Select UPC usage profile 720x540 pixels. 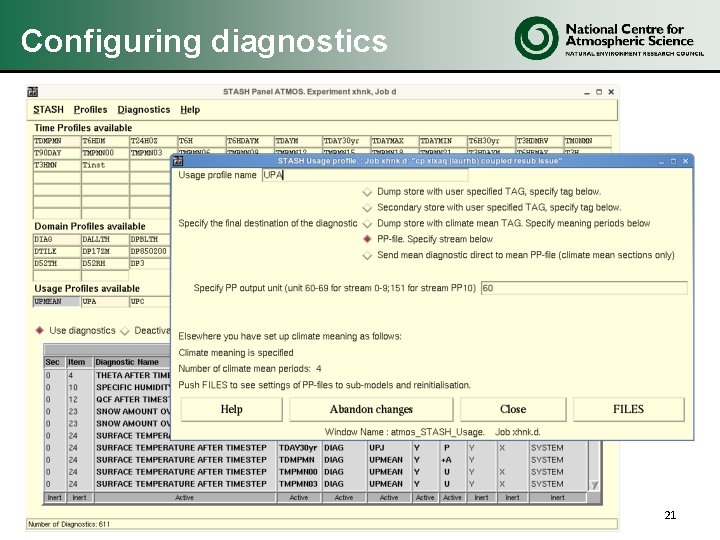pos(150,302)
